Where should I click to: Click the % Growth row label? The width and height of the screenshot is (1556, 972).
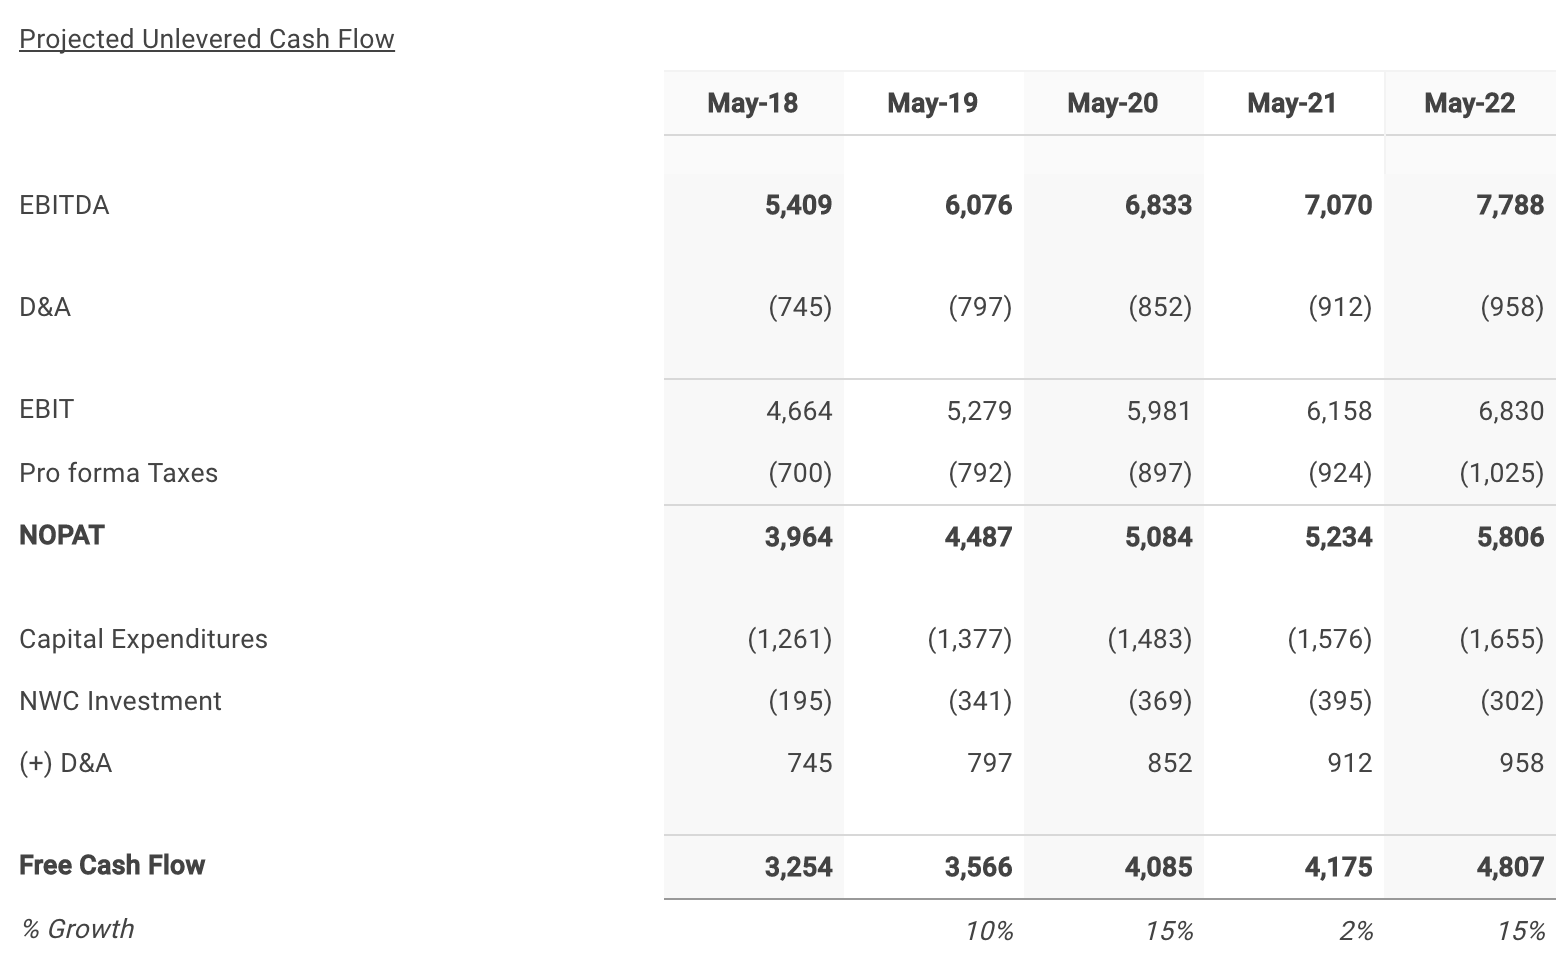tap(77, 929)
